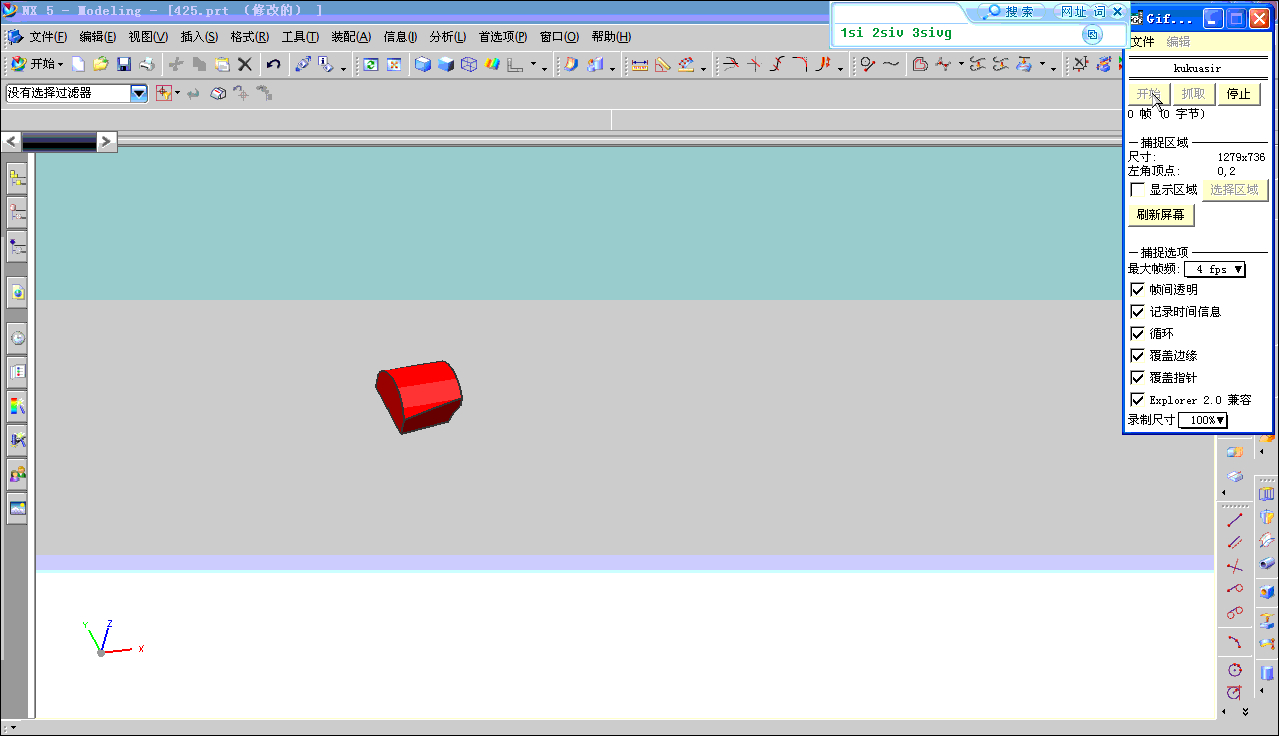This screenshot has height=736, width=1279.
Task: Open a part using the folder icon
Action: [x=101, y=64]
